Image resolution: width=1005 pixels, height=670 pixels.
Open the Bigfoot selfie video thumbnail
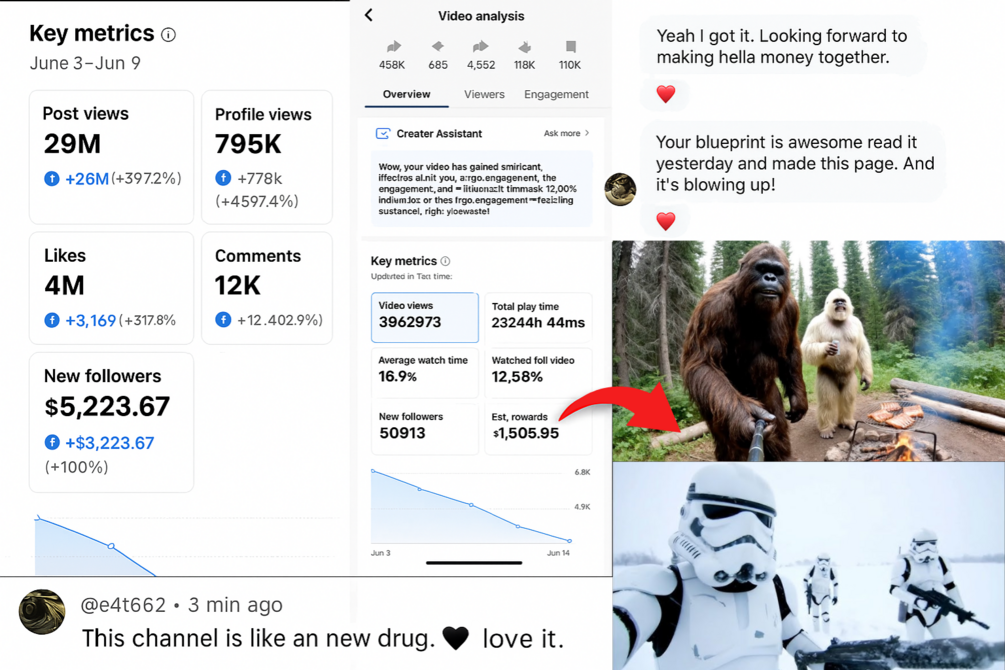tap(808, 351)
